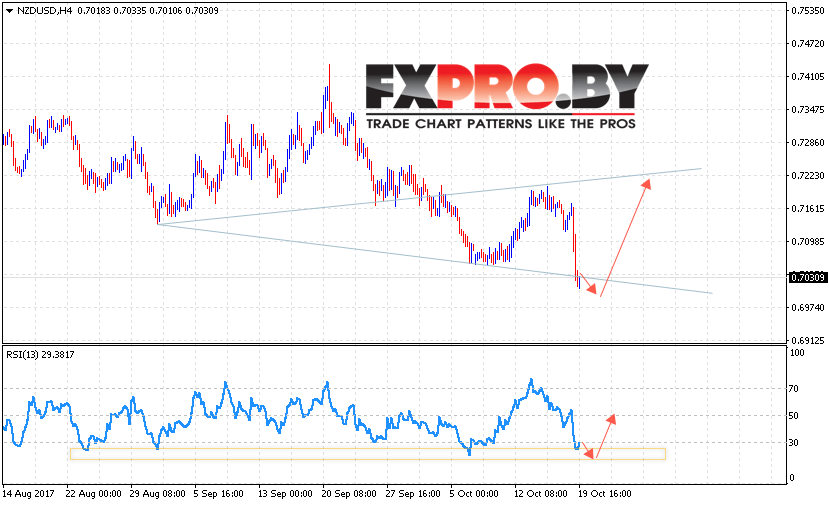Click the 0.74720 price axis label

[807, 44]
